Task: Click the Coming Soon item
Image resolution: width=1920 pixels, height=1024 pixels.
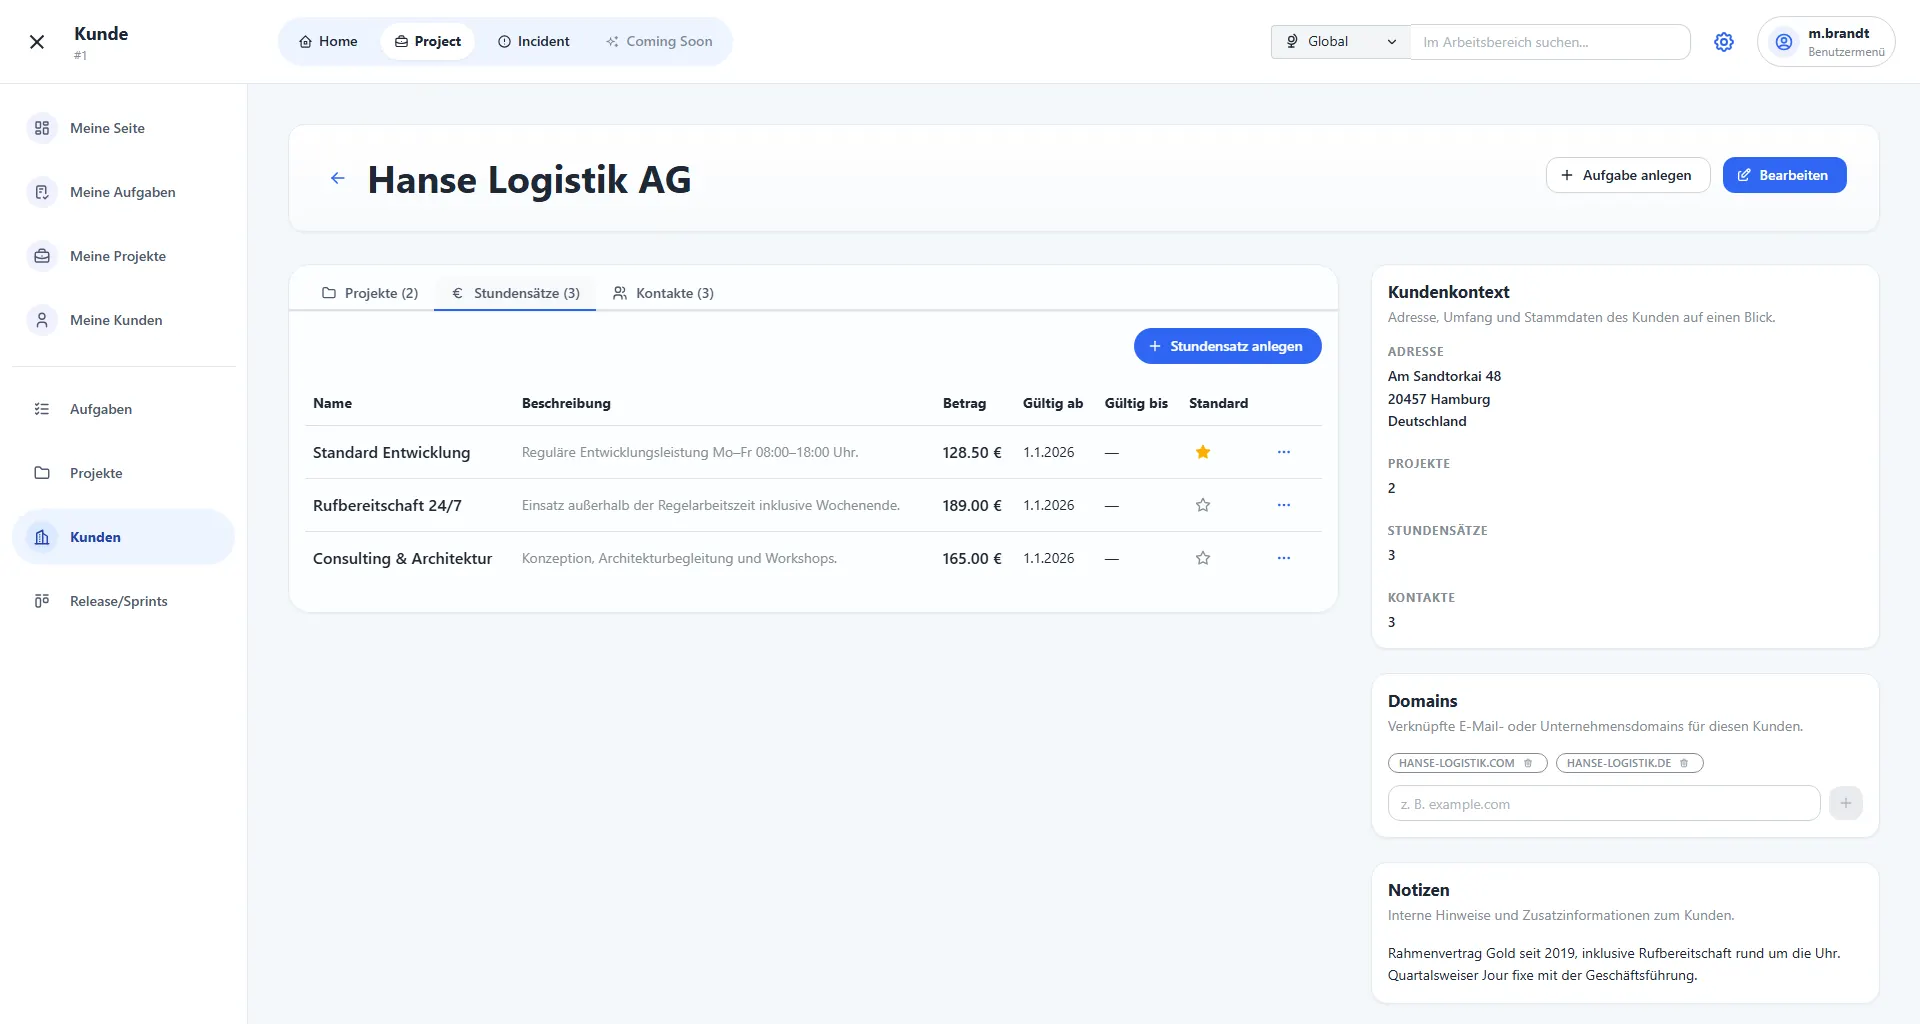Action: 659,42
